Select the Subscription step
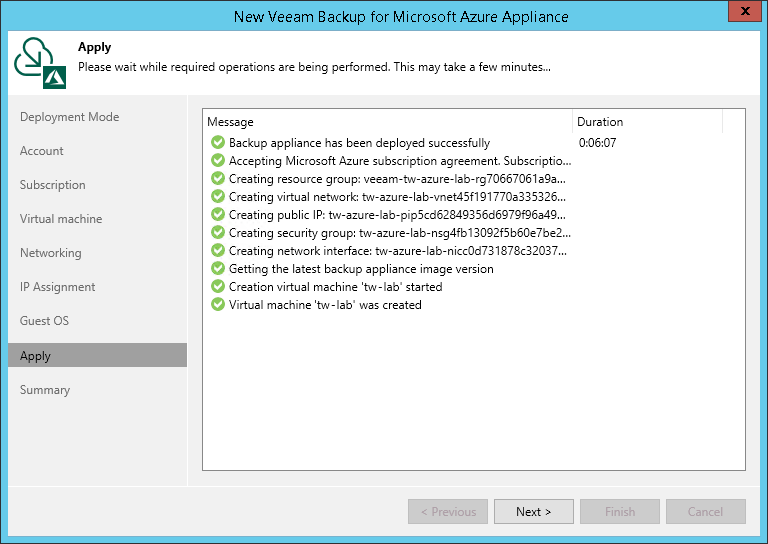 52,185
